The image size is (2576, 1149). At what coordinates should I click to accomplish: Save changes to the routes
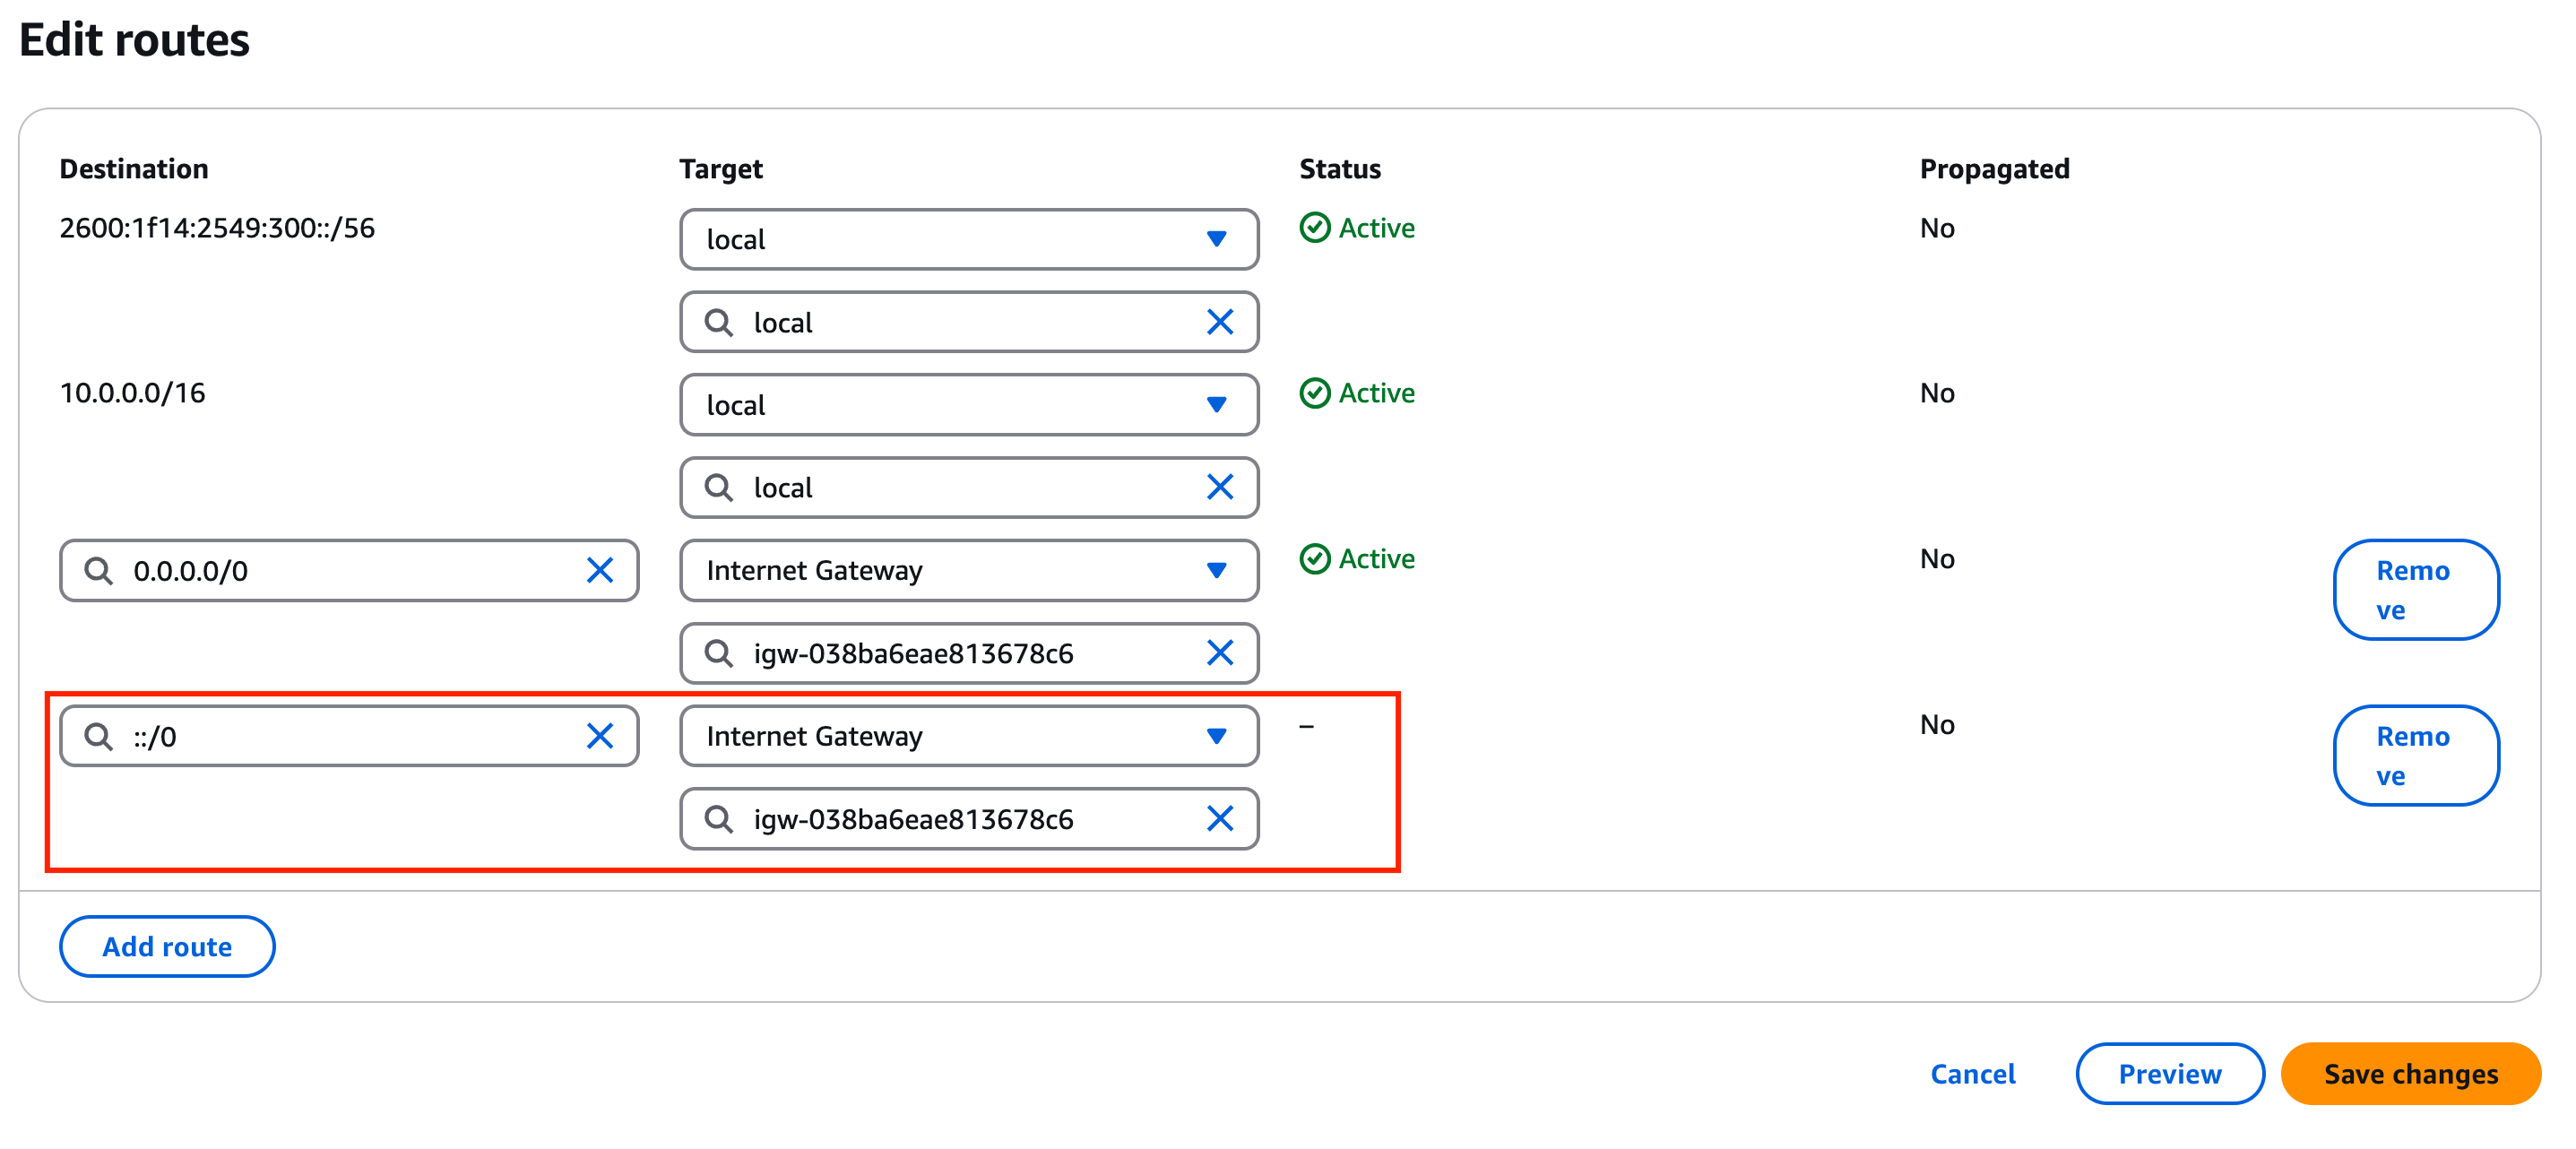[x=2410, y=1074]
